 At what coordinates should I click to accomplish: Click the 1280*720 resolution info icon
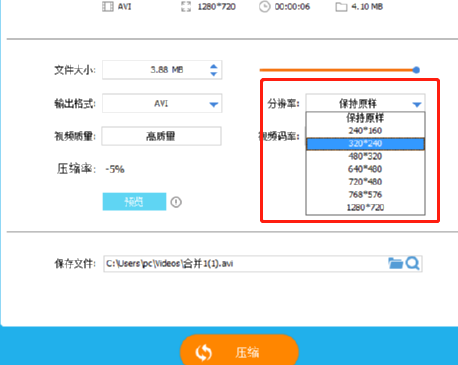coord(186,7)
